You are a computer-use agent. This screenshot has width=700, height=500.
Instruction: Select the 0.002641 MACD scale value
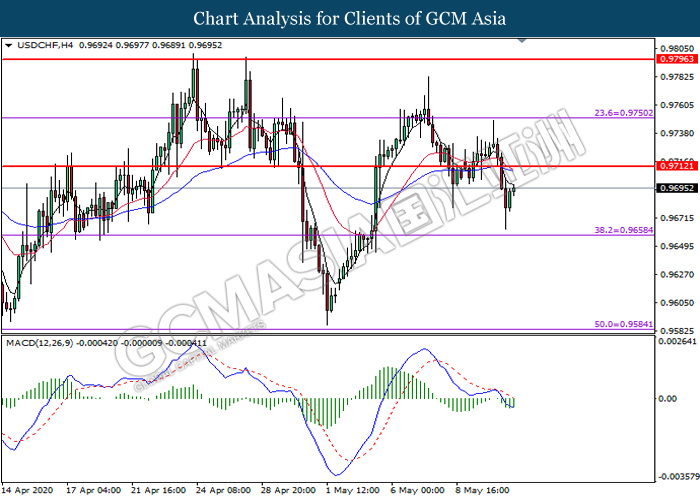[x=675, y=341]
